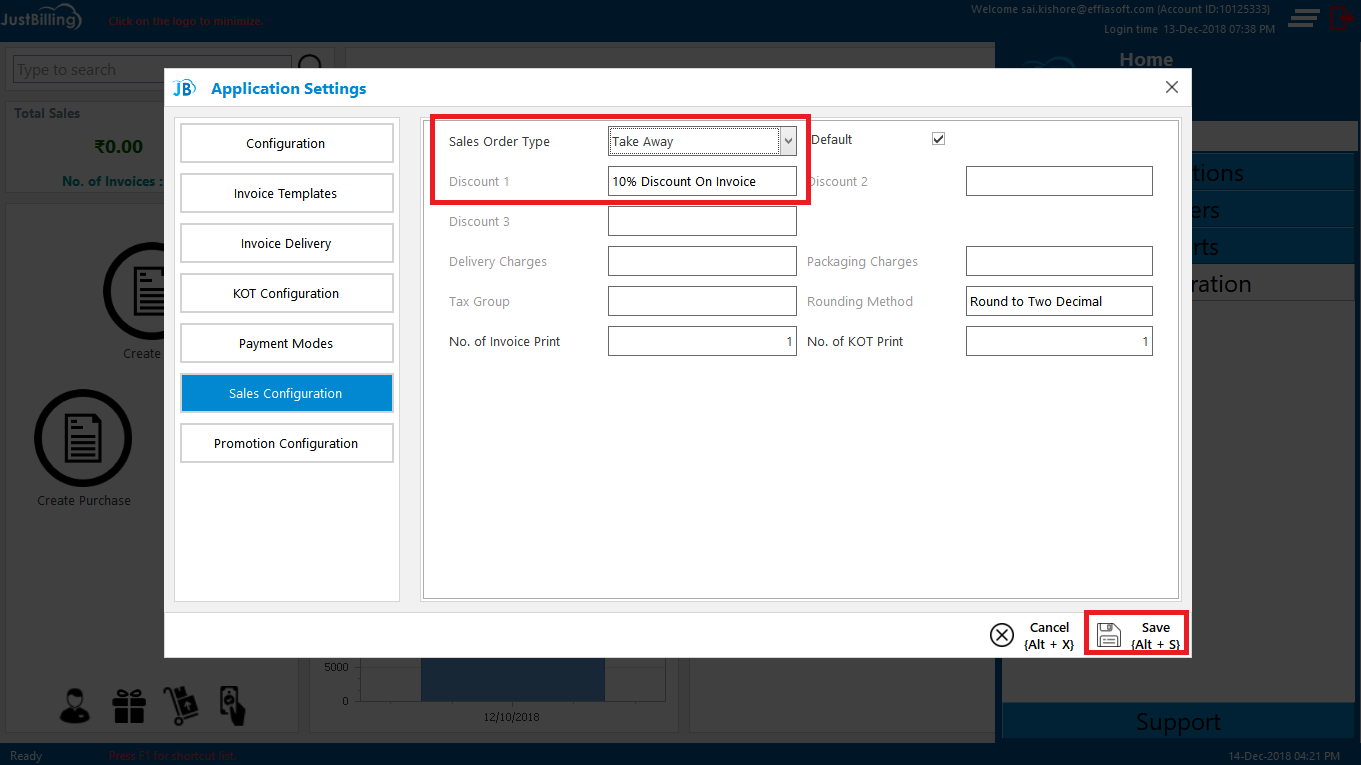The height and width of the screenshot is (765, 1361).
Task: Click the partly hidden Create invoice icon
Action: [x=134, y=290]
